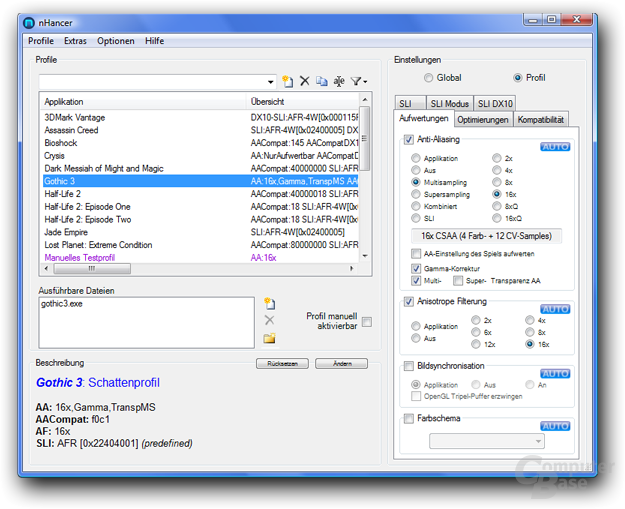
Task: Click the copy profile icon
Action: (322, 81)
